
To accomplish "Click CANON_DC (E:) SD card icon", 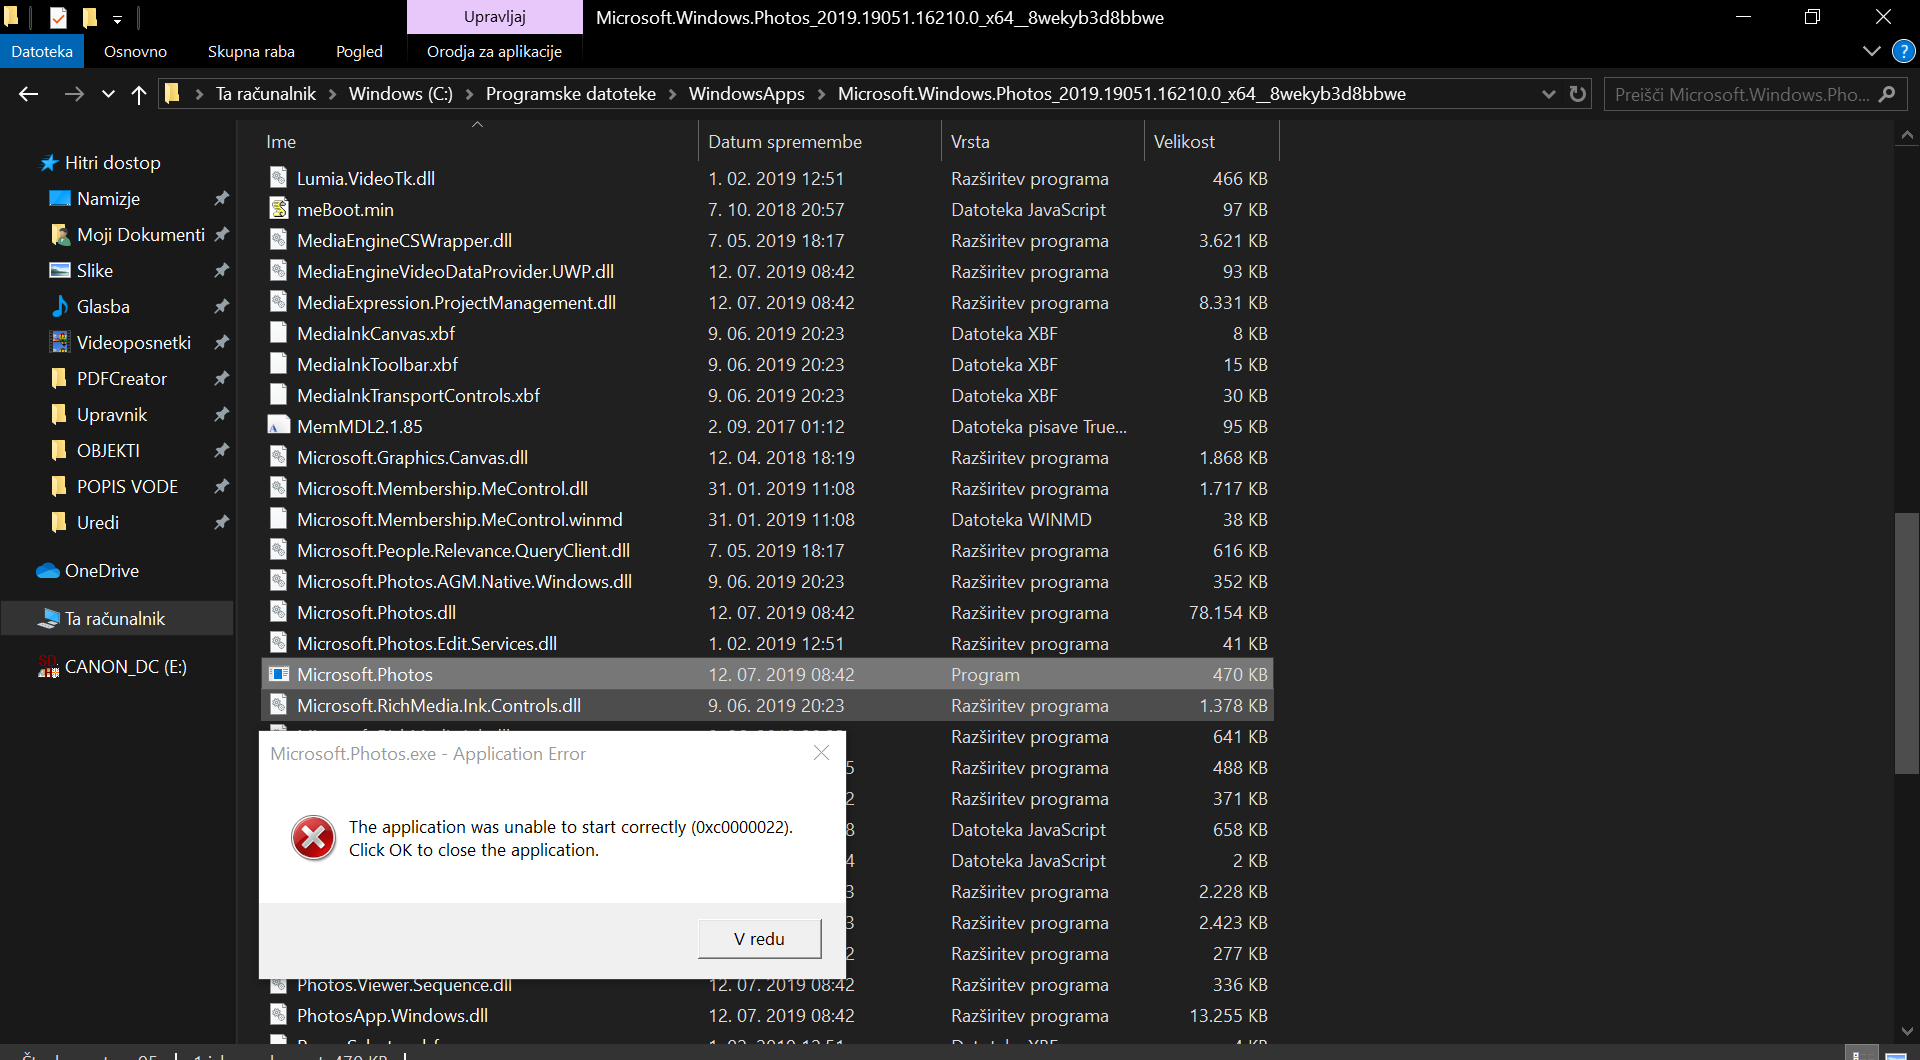I will (x=48, y=666).
